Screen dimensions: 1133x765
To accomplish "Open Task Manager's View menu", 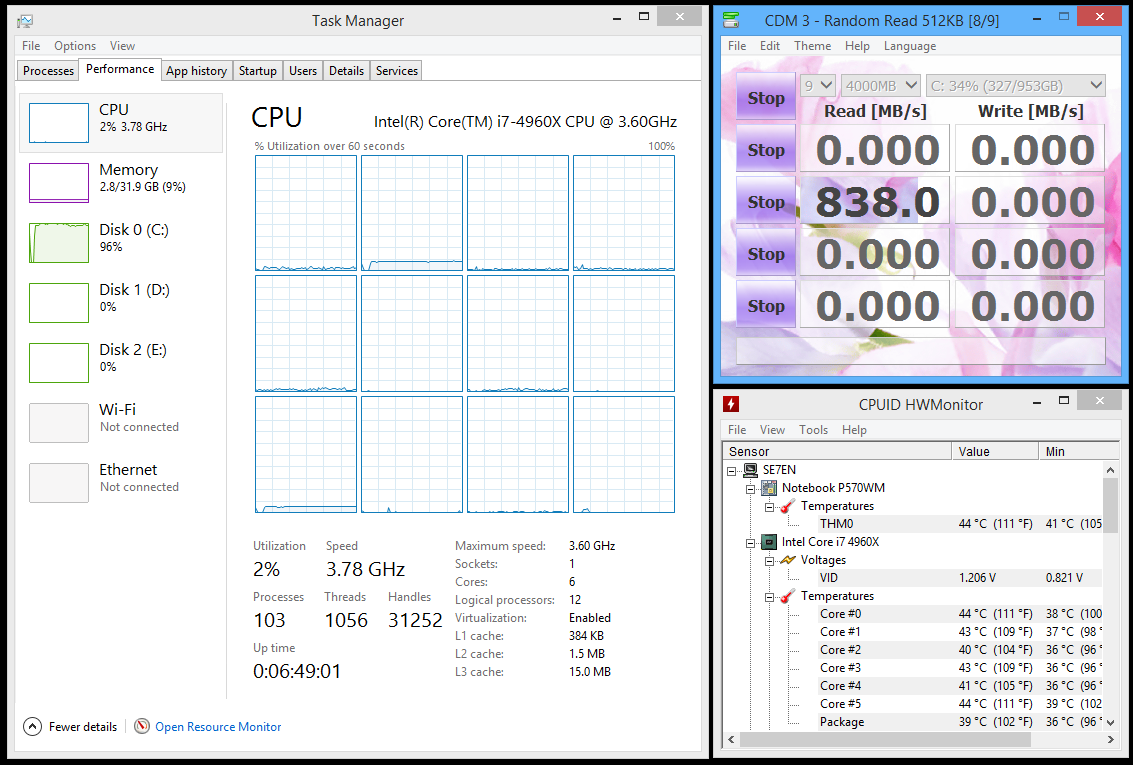I will (x=122, y=46).
